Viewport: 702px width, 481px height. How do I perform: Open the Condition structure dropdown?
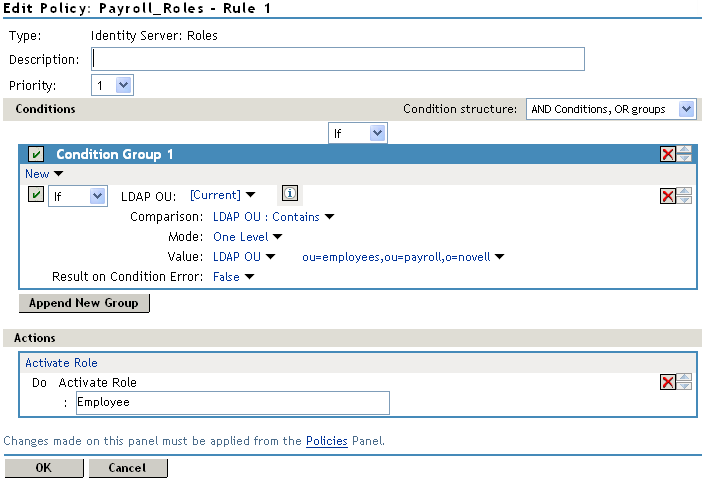610,109
